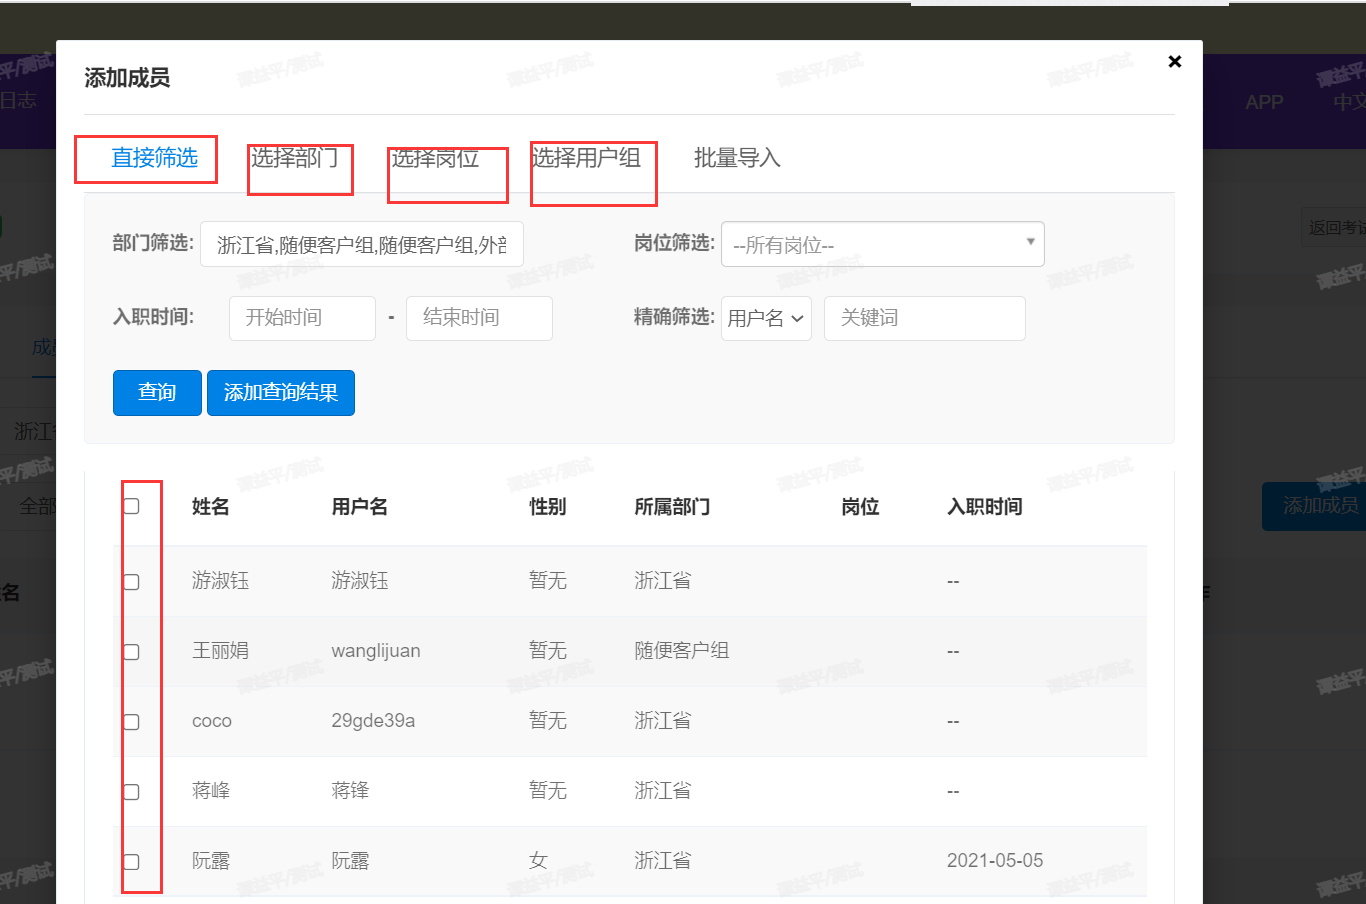1366x904 pixels.
Task: Check the box for coco
Action: click(131, 722)
